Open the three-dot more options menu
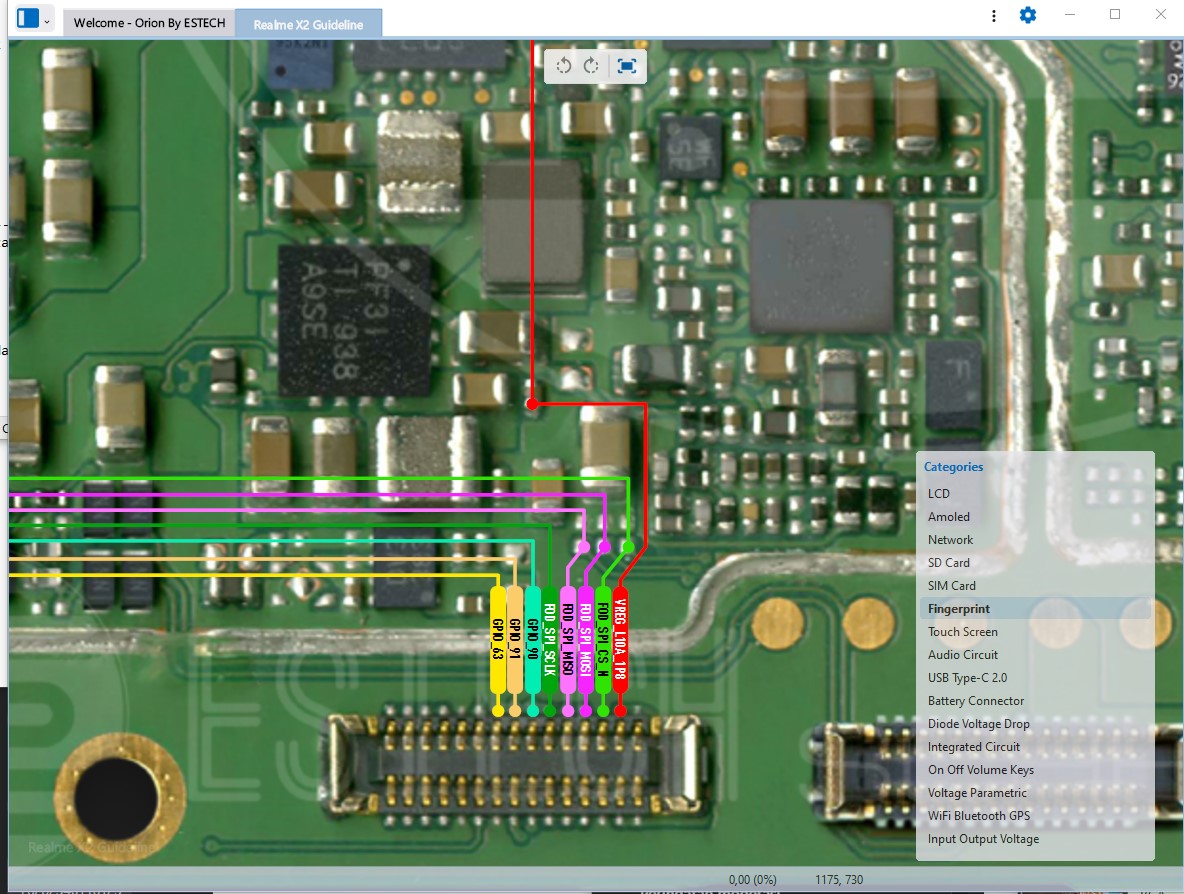This screenshot has height=894, width=1184. coord(993,16)
